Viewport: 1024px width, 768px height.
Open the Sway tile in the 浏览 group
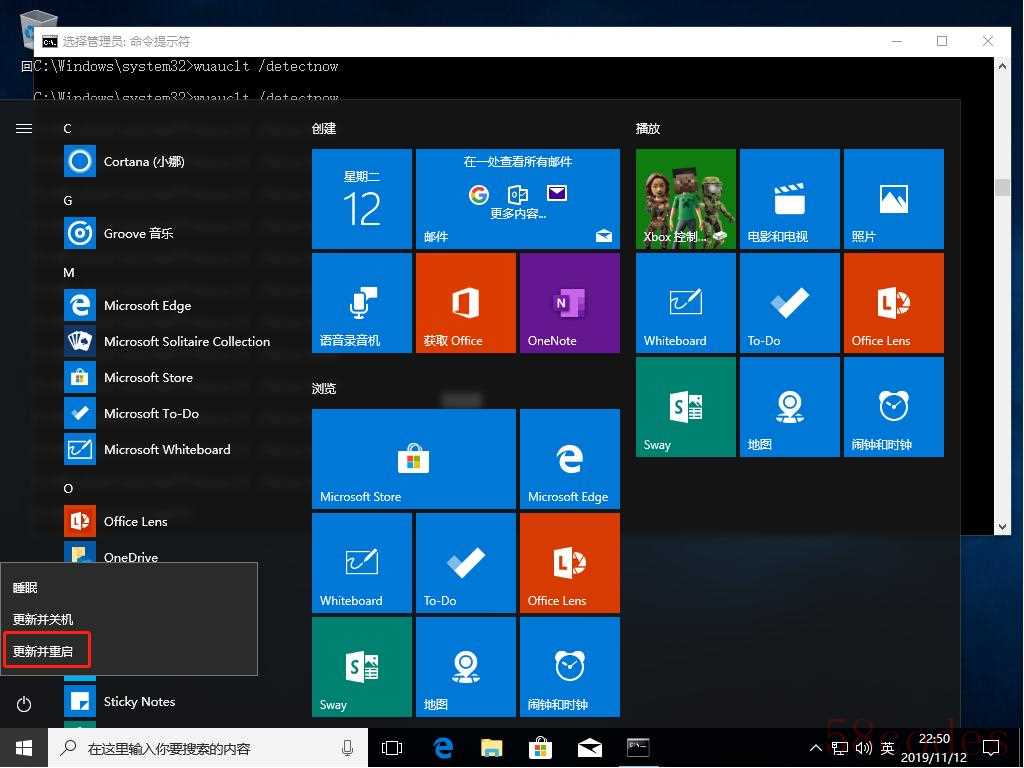[x=362, y=667]
